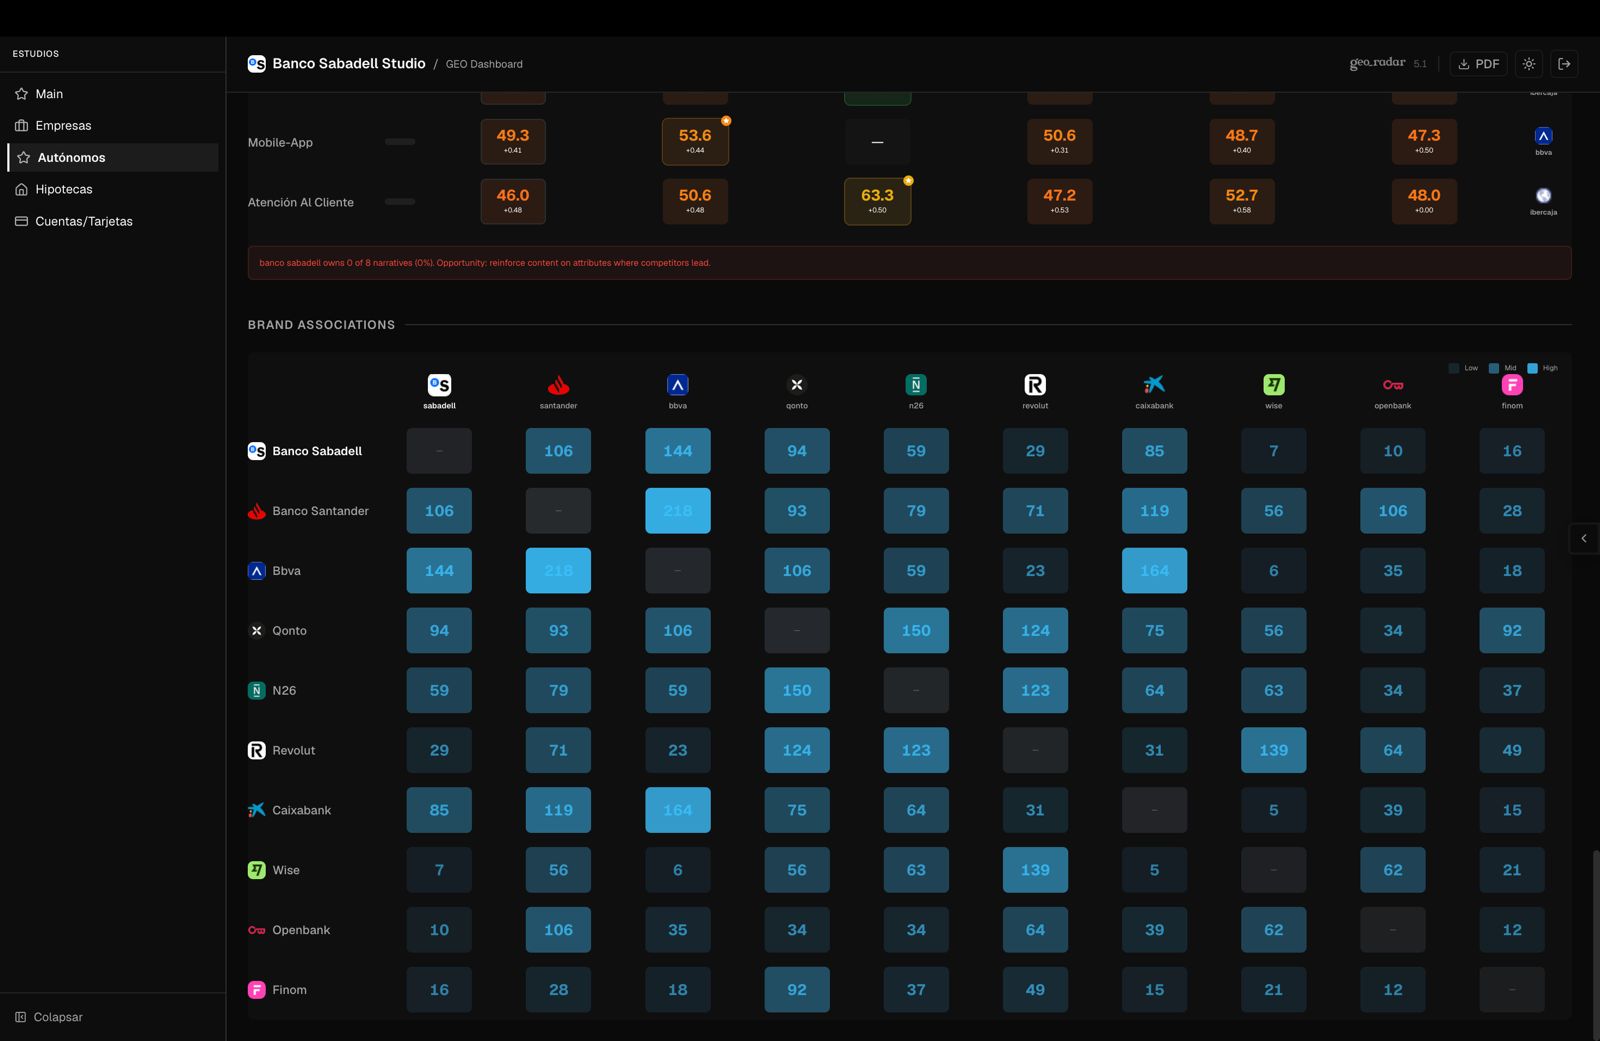Screen dimensions: 1600x1041
Task: Click the High legend color swatch
Action: 1532,368
